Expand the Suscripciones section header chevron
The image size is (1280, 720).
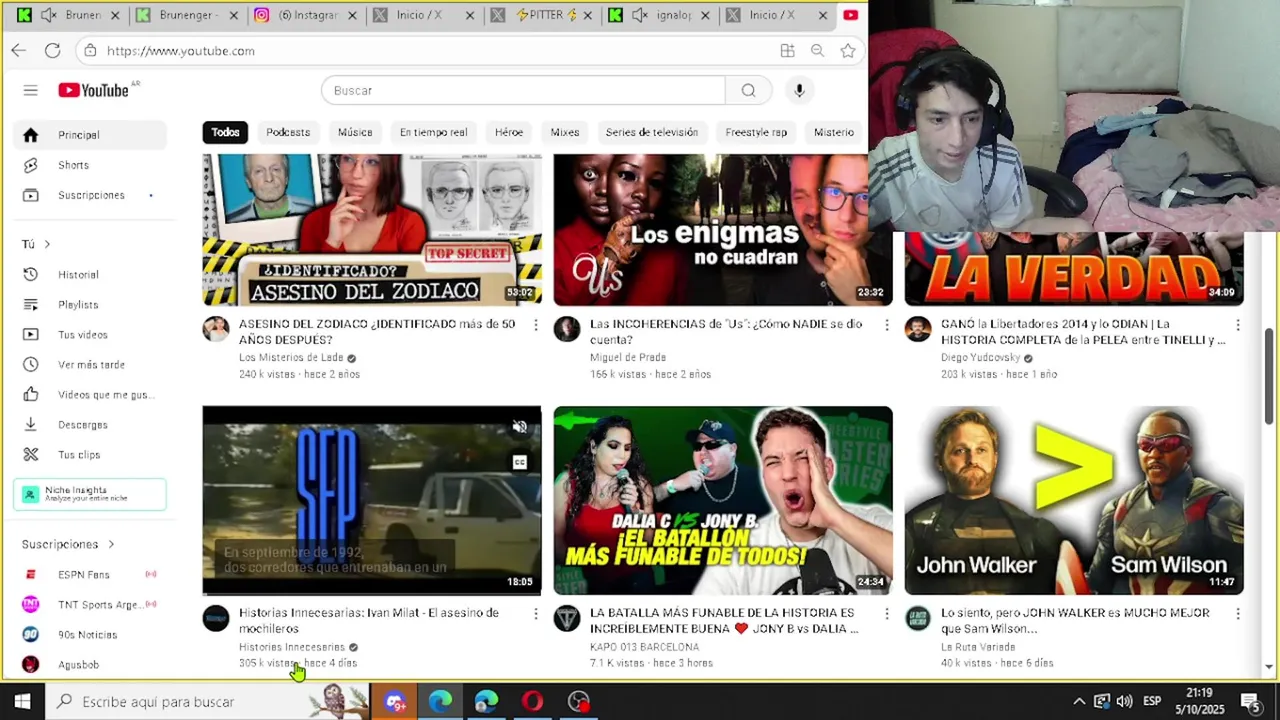(x=111, y=544)
